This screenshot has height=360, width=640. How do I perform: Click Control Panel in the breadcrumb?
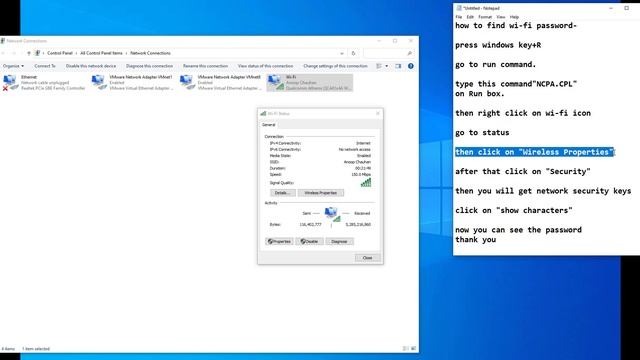(x=60, y=53)
